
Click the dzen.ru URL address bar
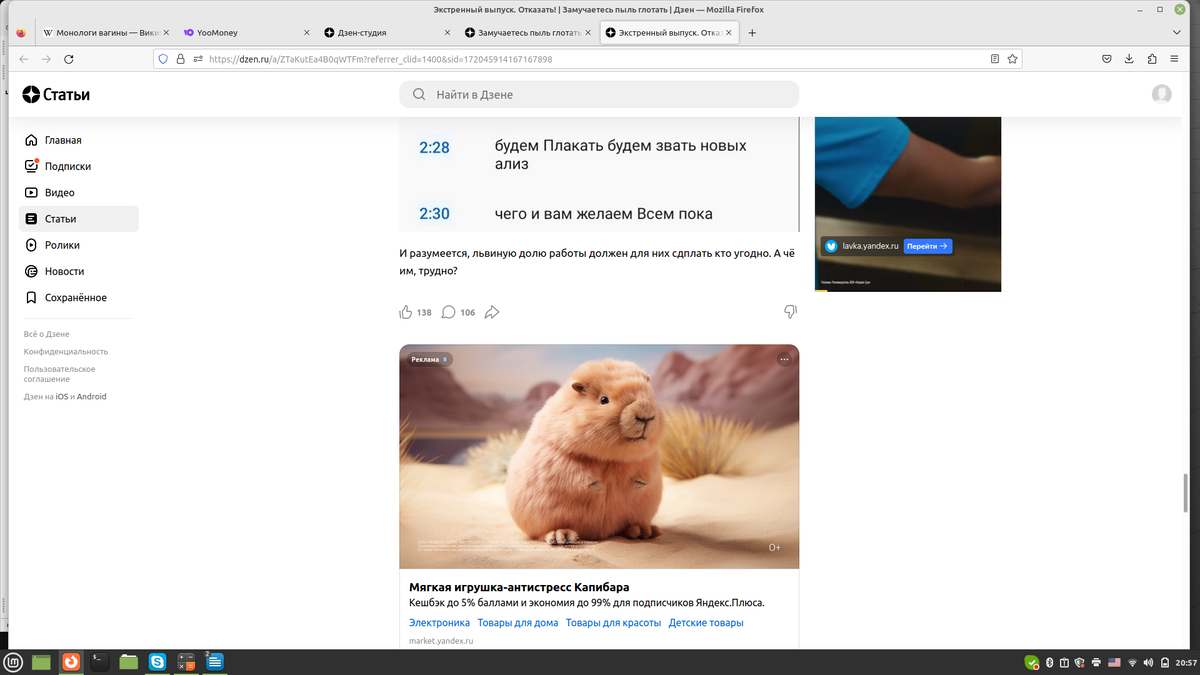point(590,59)
